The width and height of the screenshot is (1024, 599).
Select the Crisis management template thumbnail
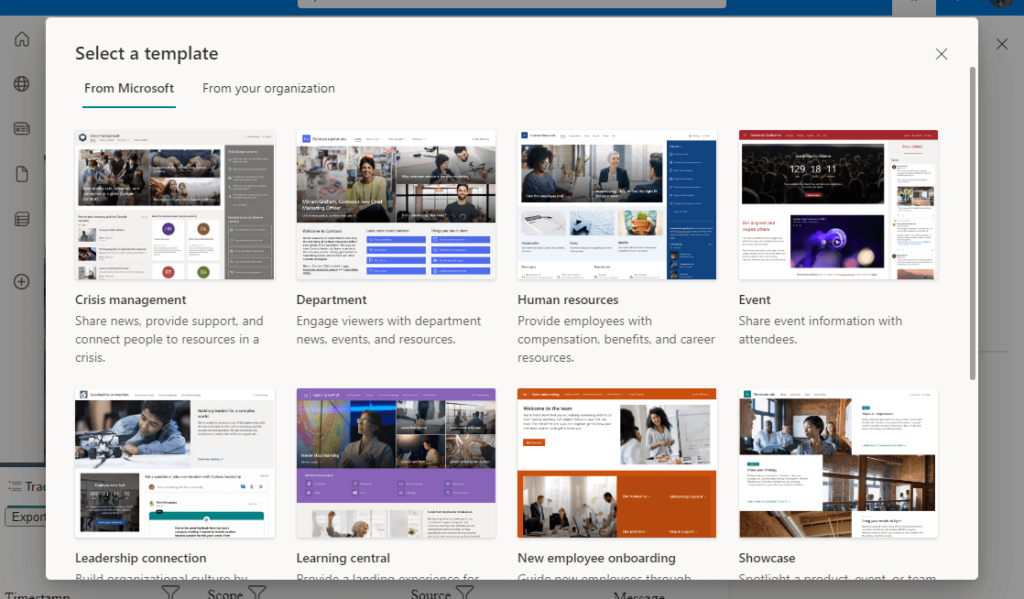tap(174, 205)
